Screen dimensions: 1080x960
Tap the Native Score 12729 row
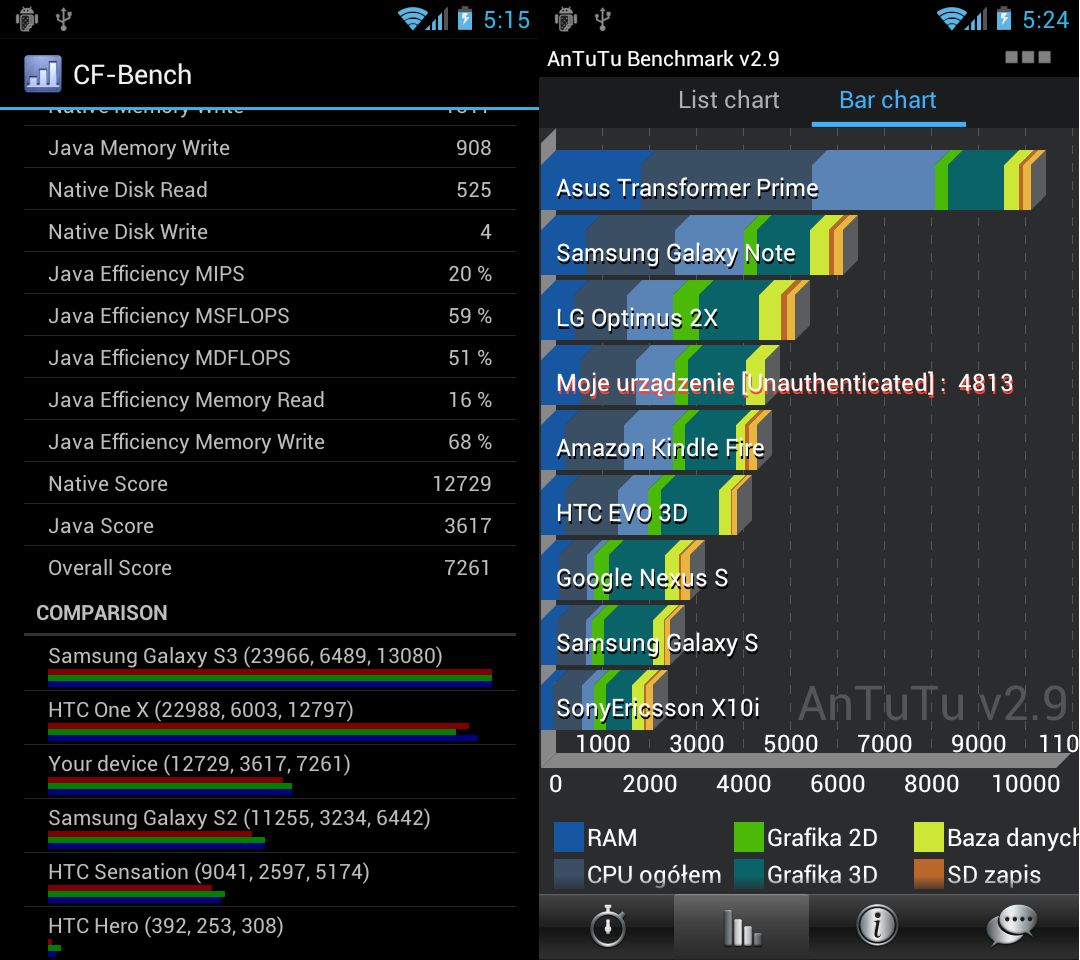[x=269, y=483]
